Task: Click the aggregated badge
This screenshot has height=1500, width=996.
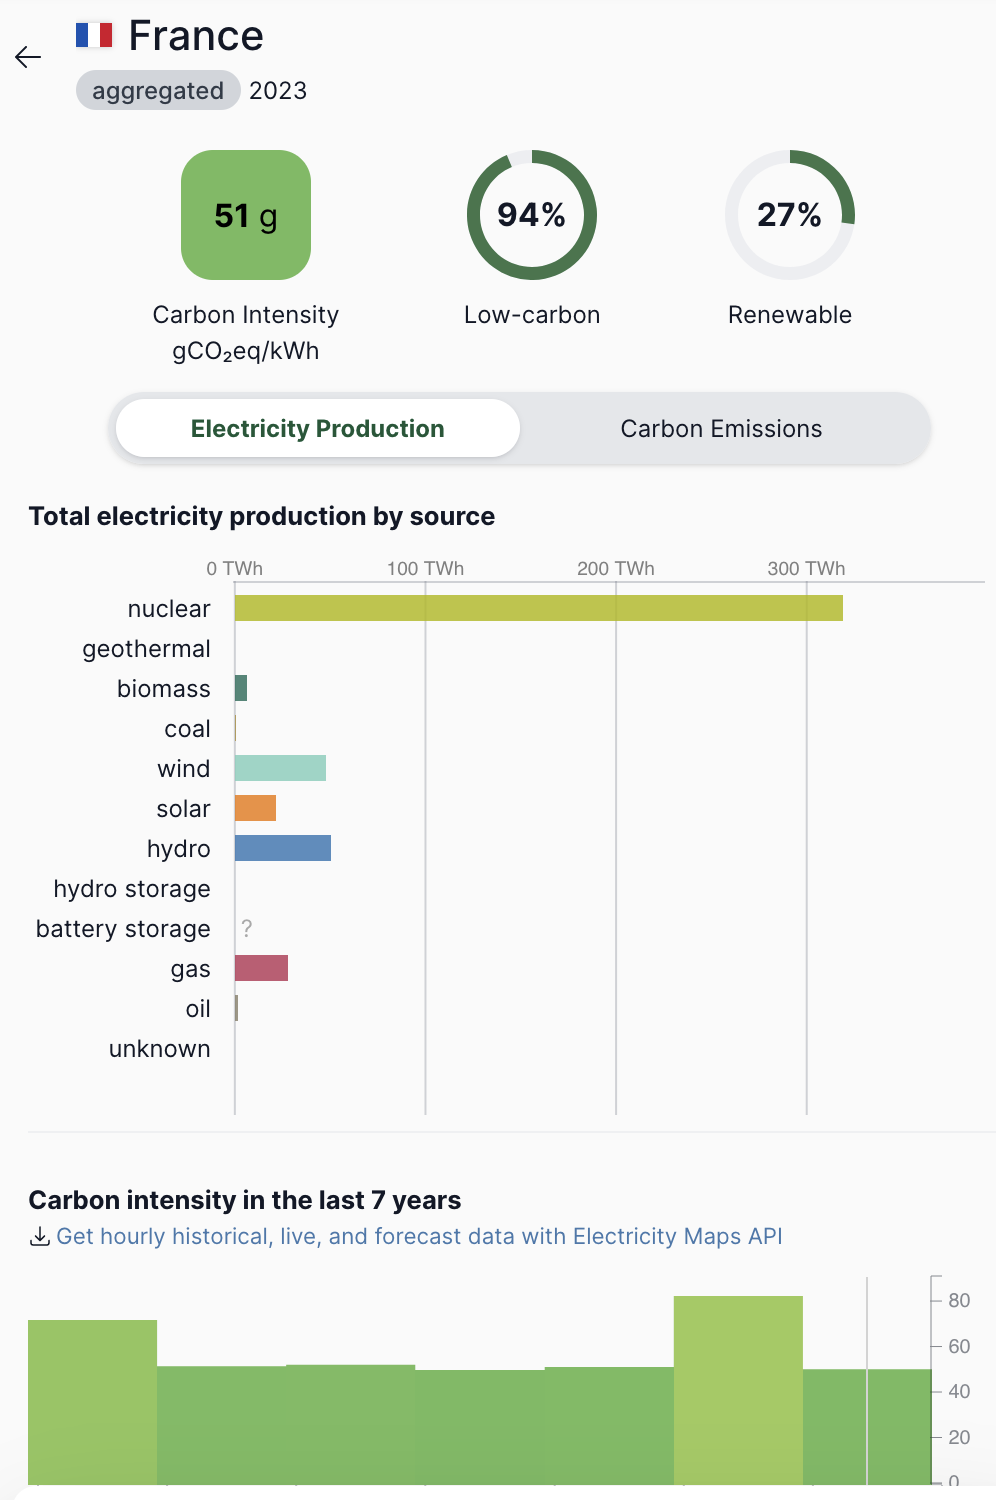Action: coord(158,91)
